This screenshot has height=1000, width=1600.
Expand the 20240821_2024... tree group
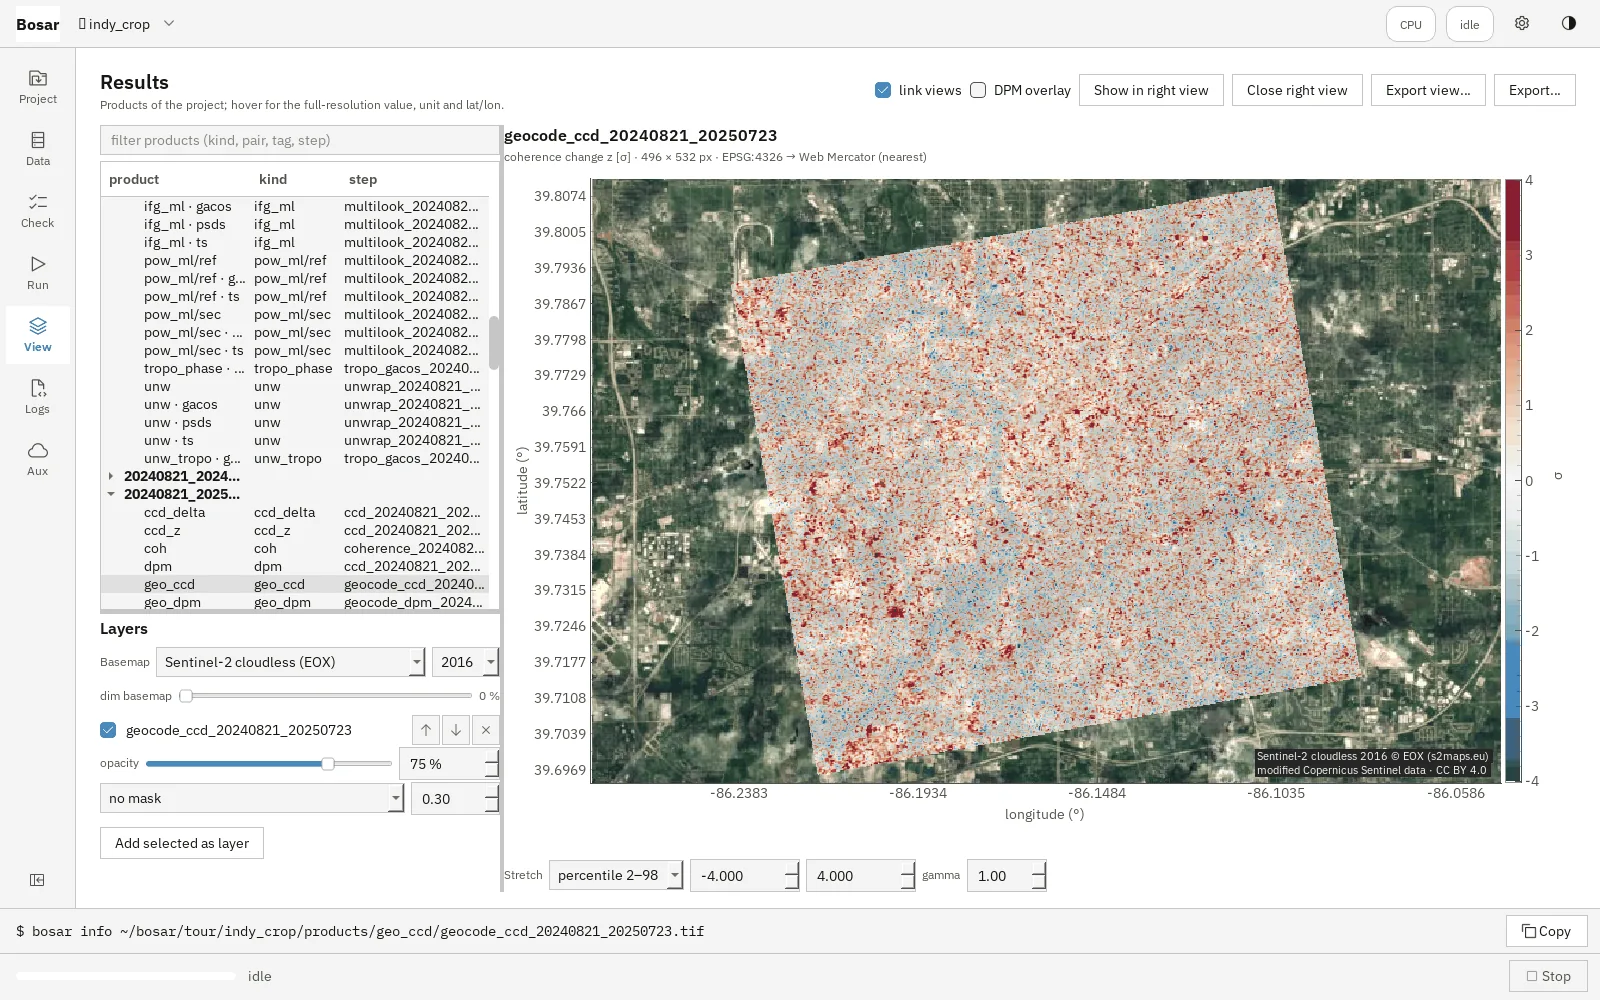[x=111, y=476]
